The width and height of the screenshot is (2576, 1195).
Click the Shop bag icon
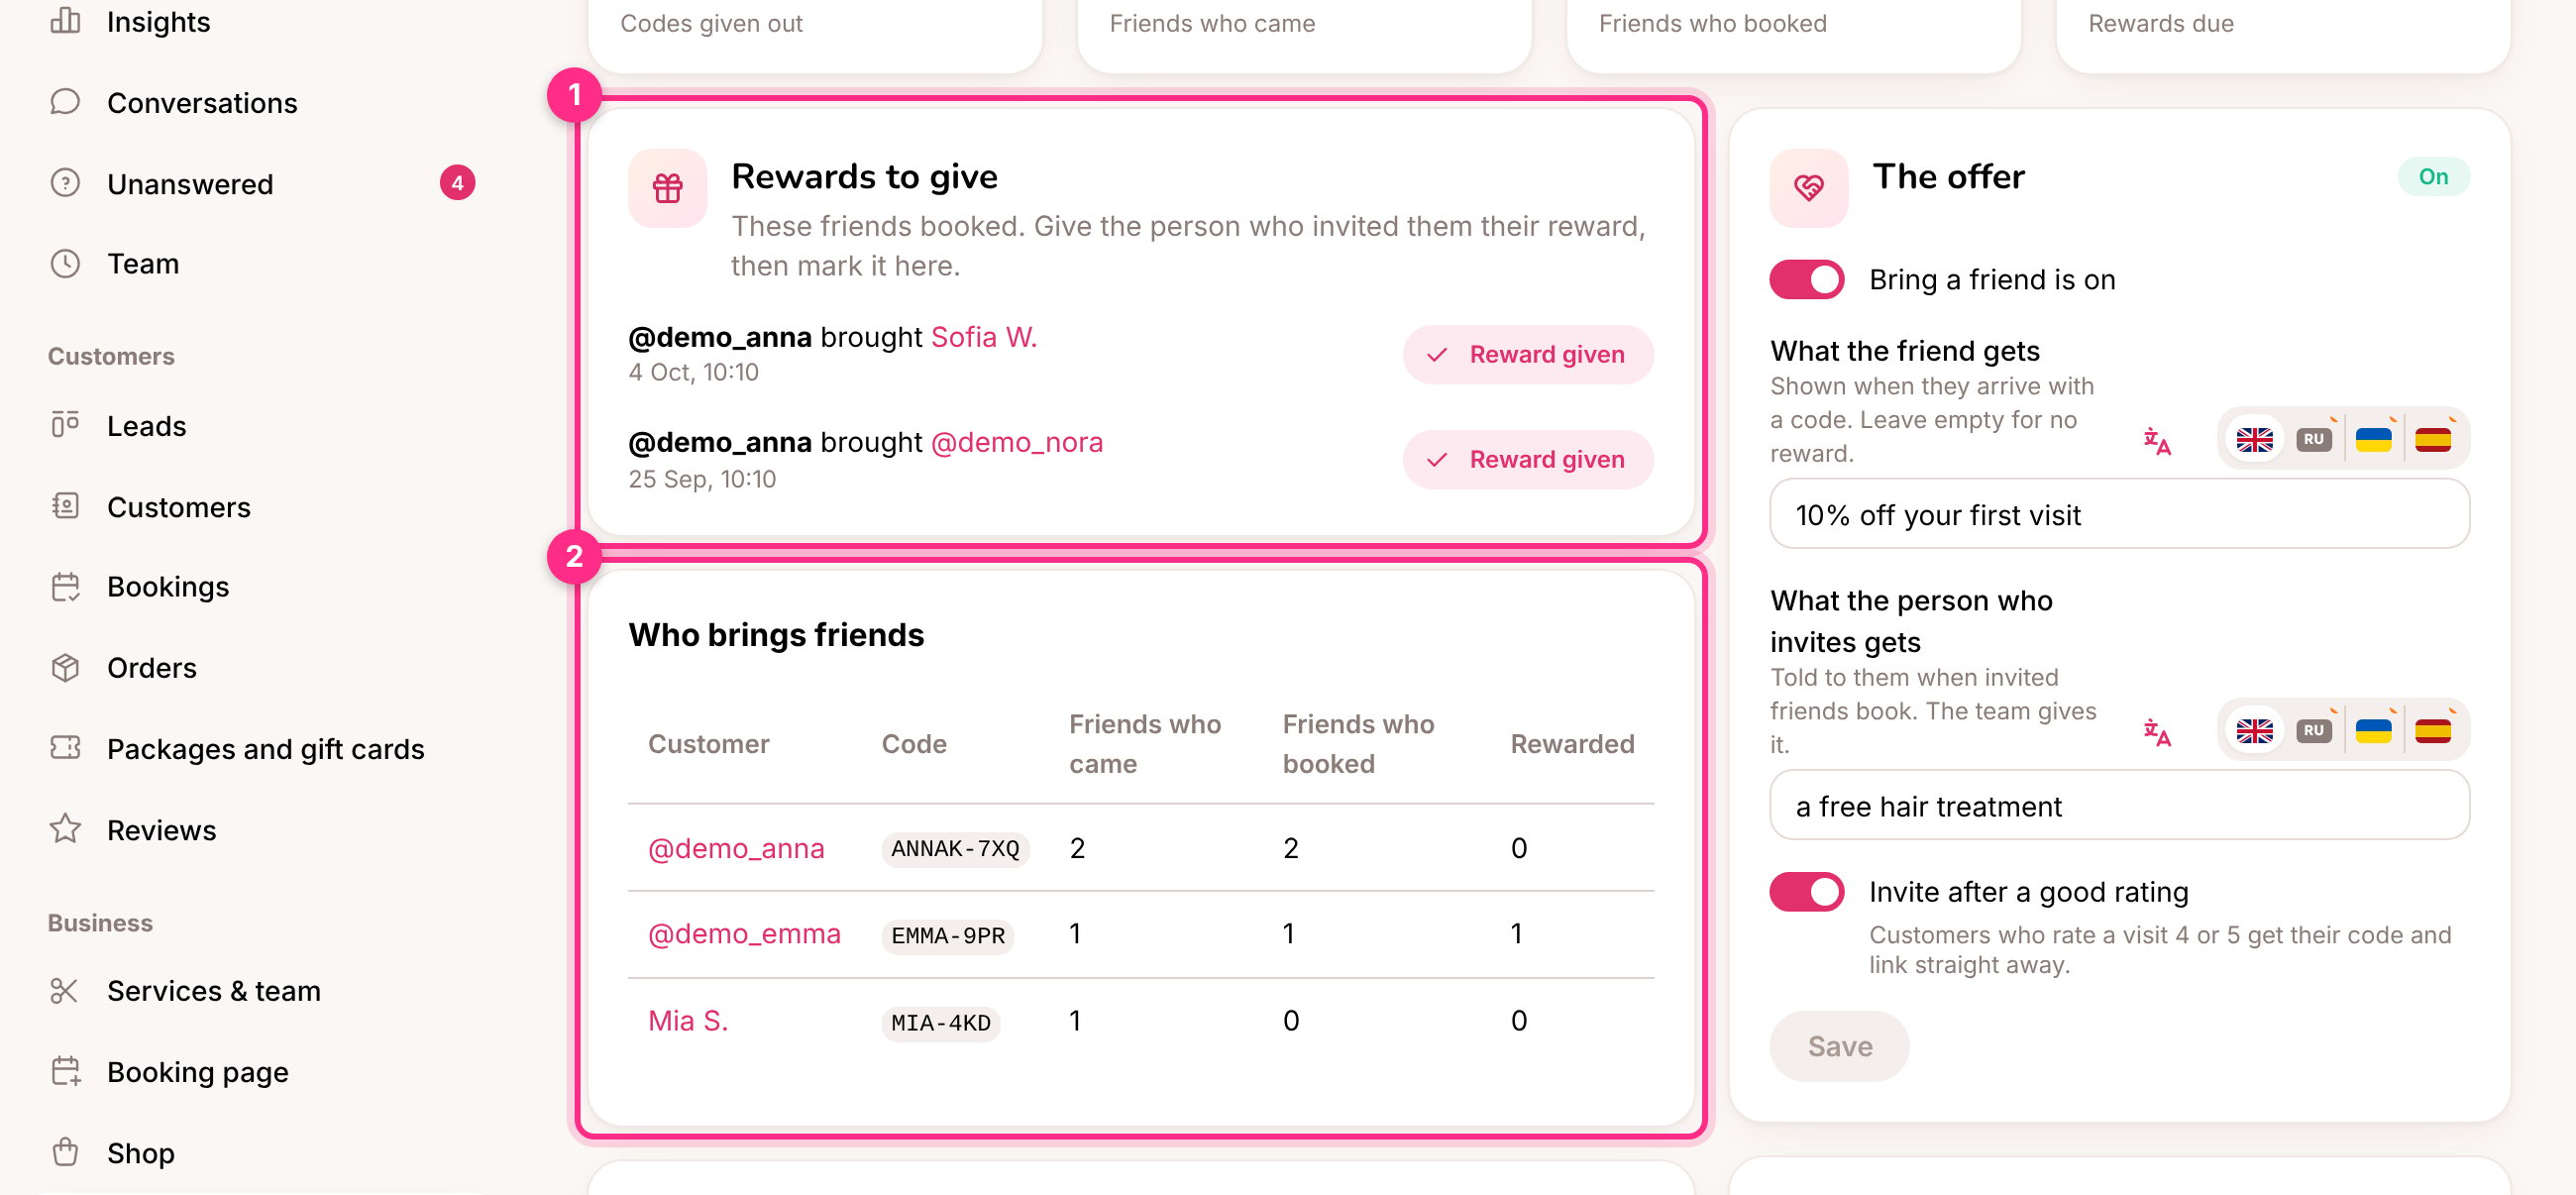(65, 1153)
